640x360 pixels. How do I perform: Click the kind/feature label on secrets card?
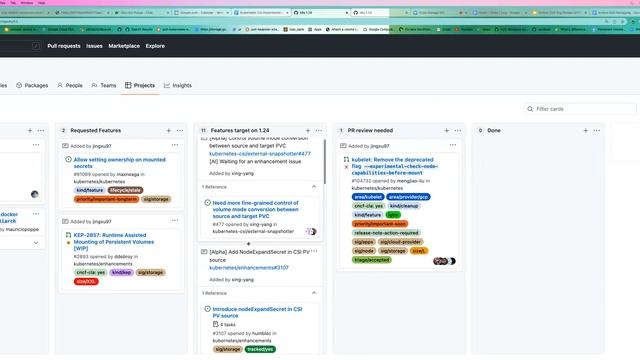click(90, 190)
